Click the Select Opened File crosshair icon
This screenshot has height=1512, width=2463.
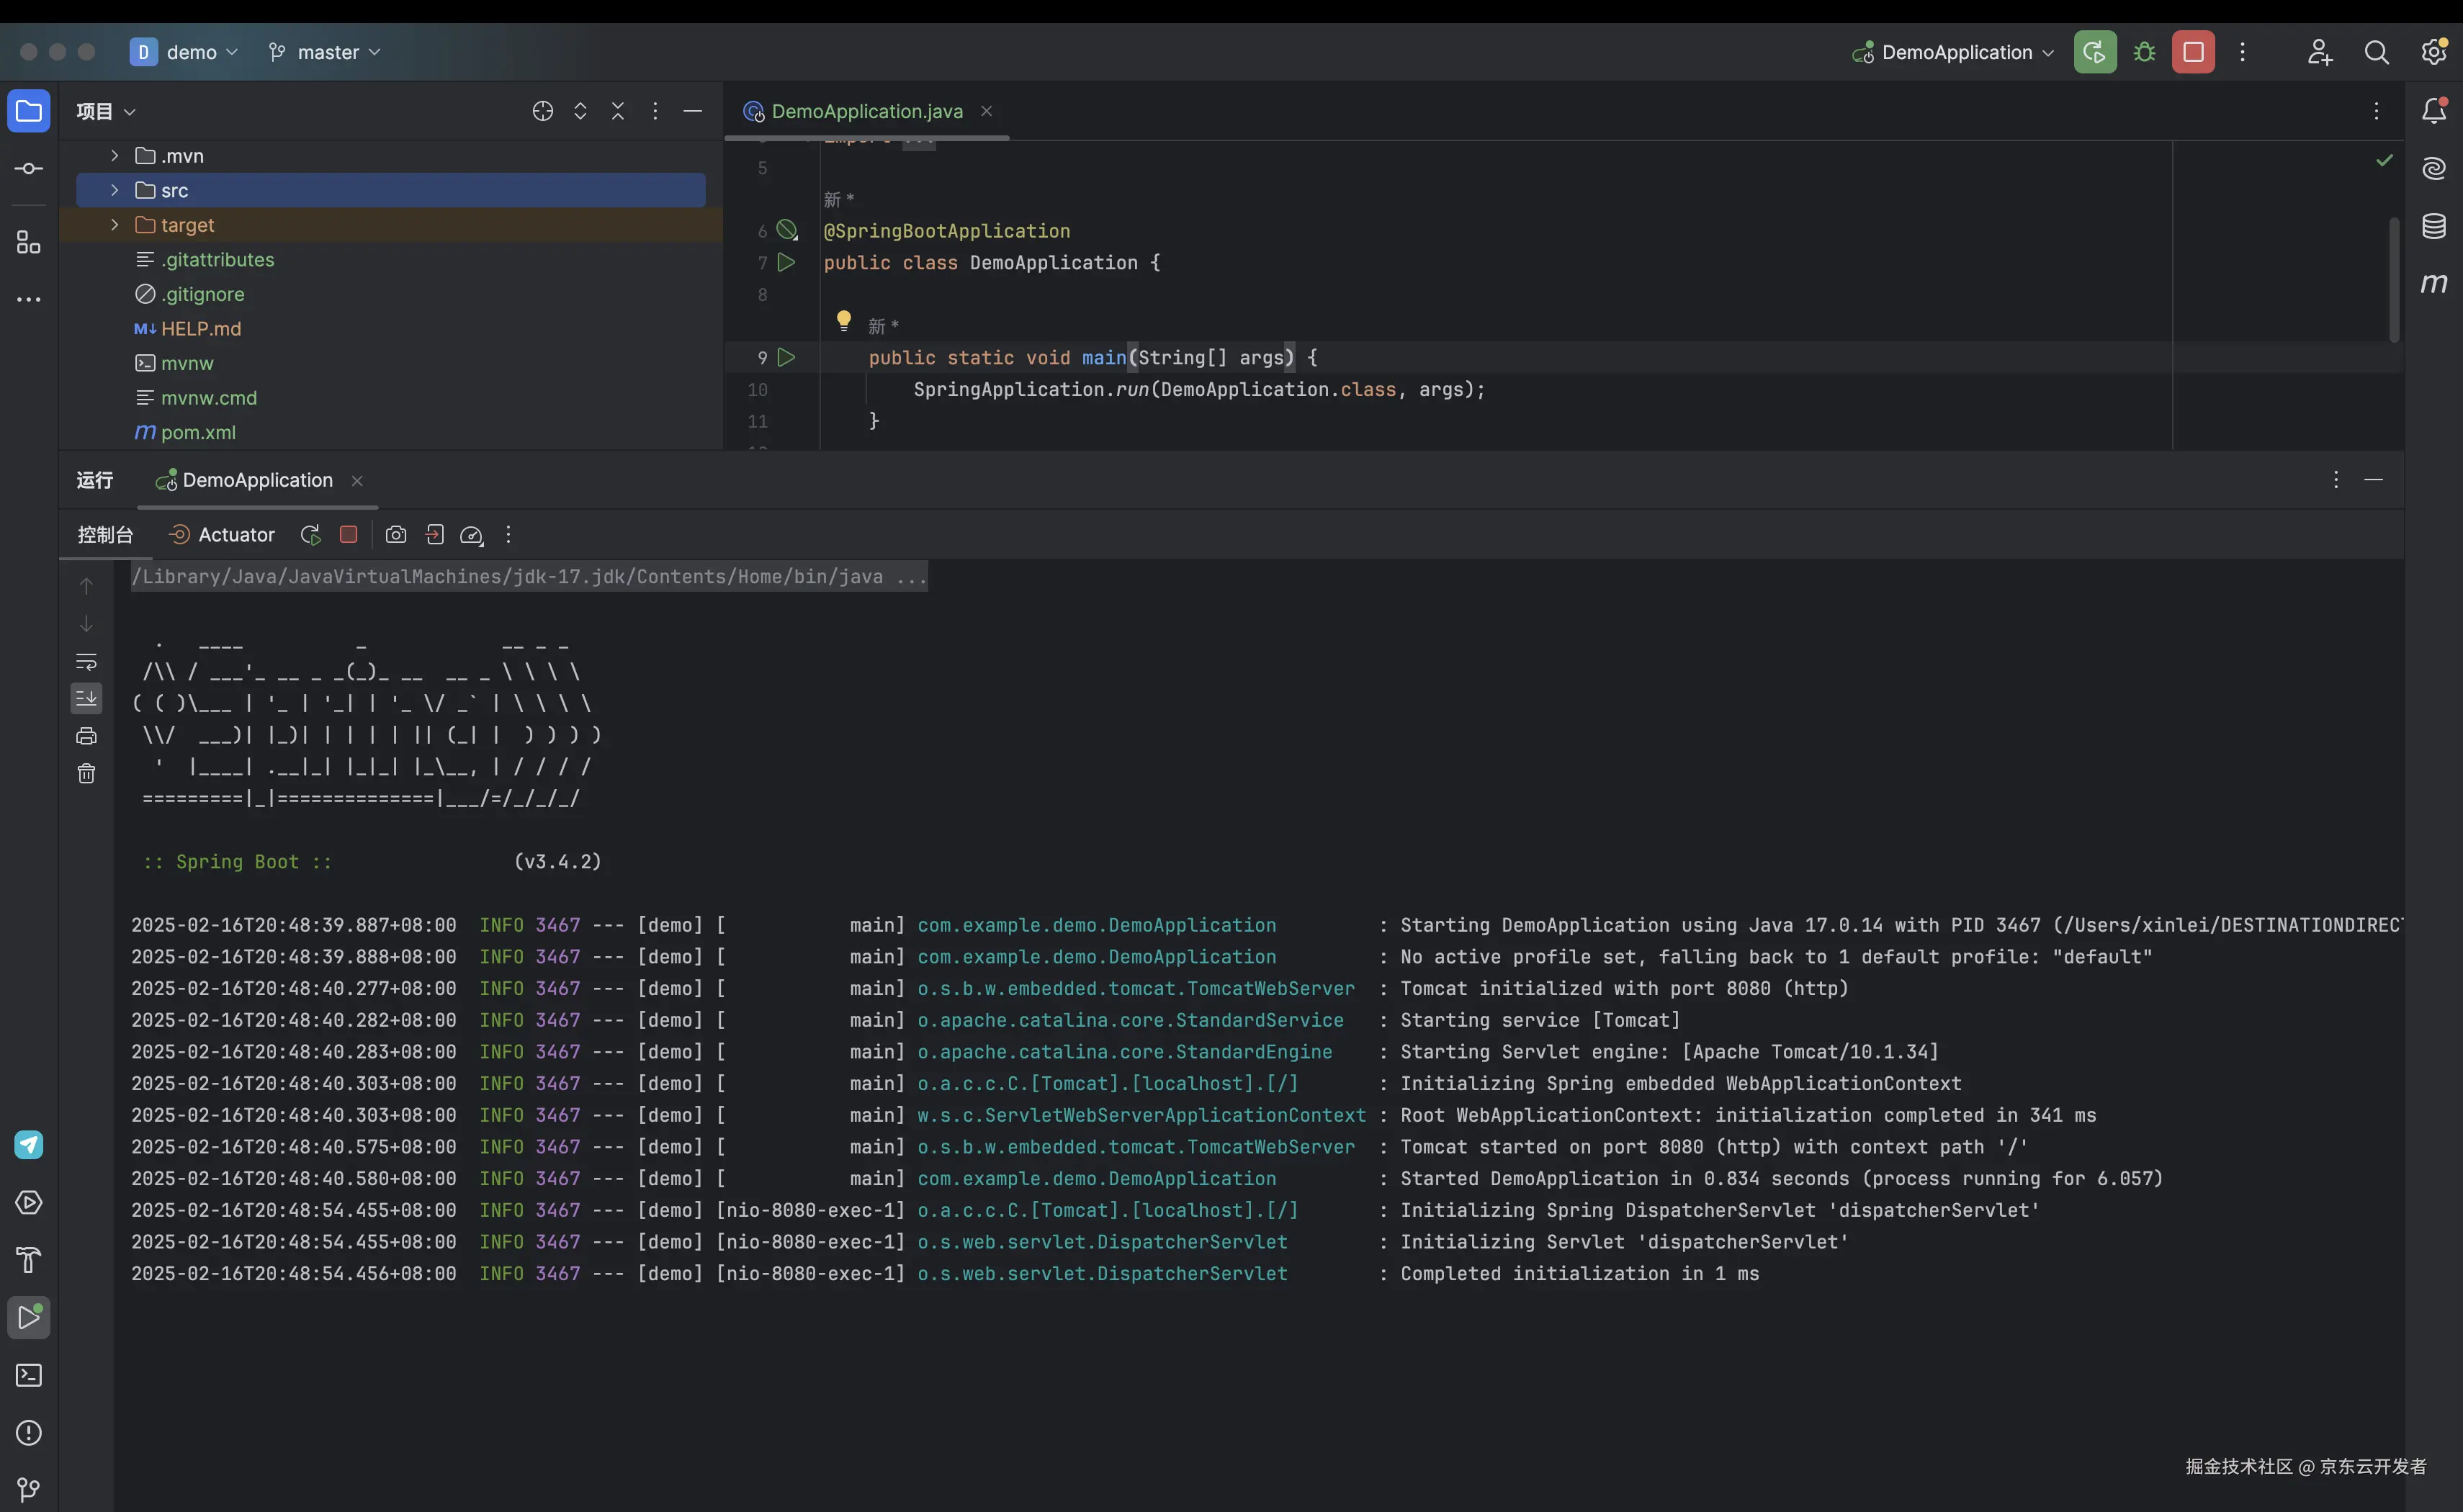542,111
